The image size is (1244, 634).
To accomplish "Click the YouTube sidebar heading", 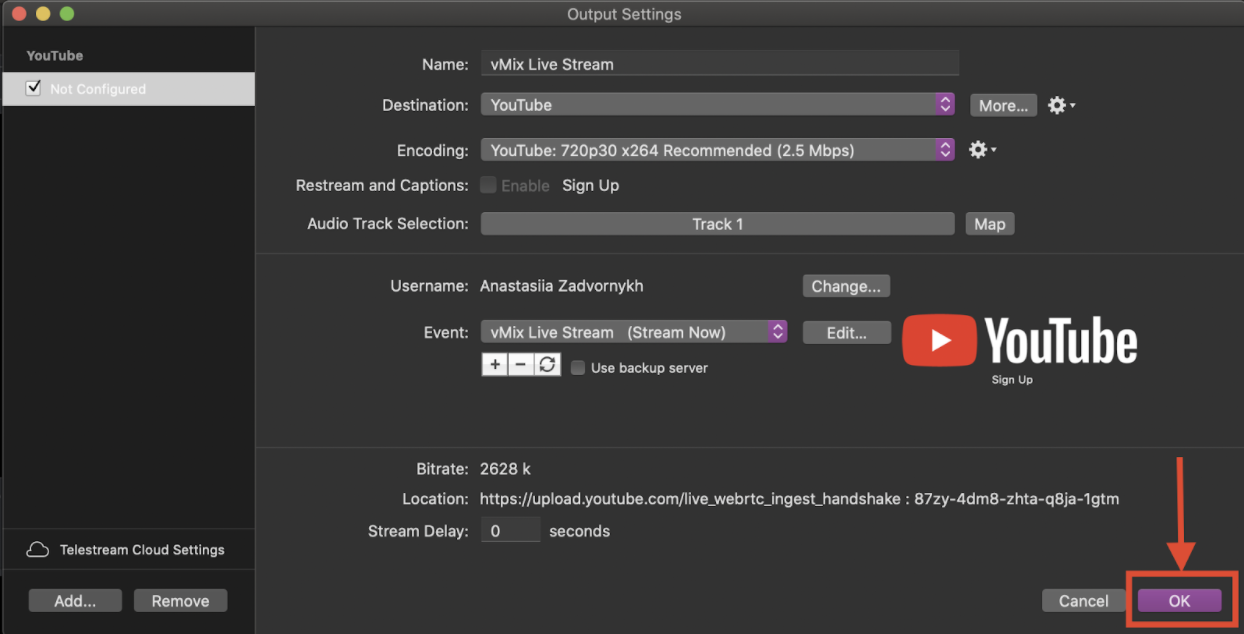I will (x=55, y=56).
